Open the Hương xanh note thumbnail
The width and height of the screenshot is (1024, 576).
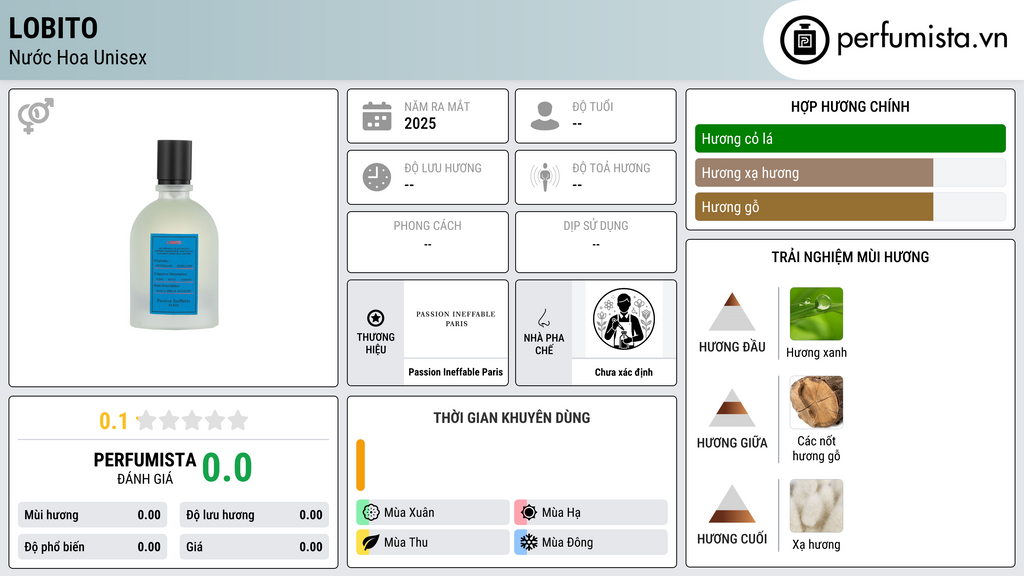[x=816, y=313]
